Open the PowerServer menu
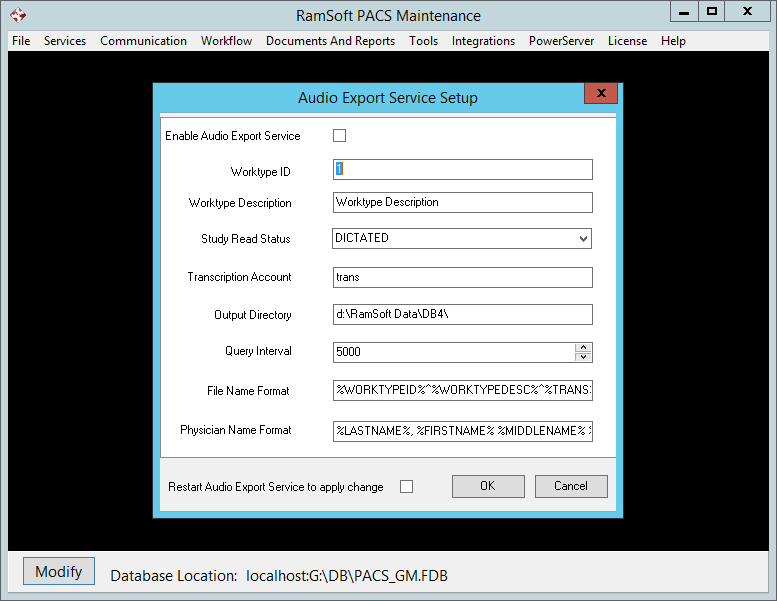The image size is (777, 601). (561, 41)
